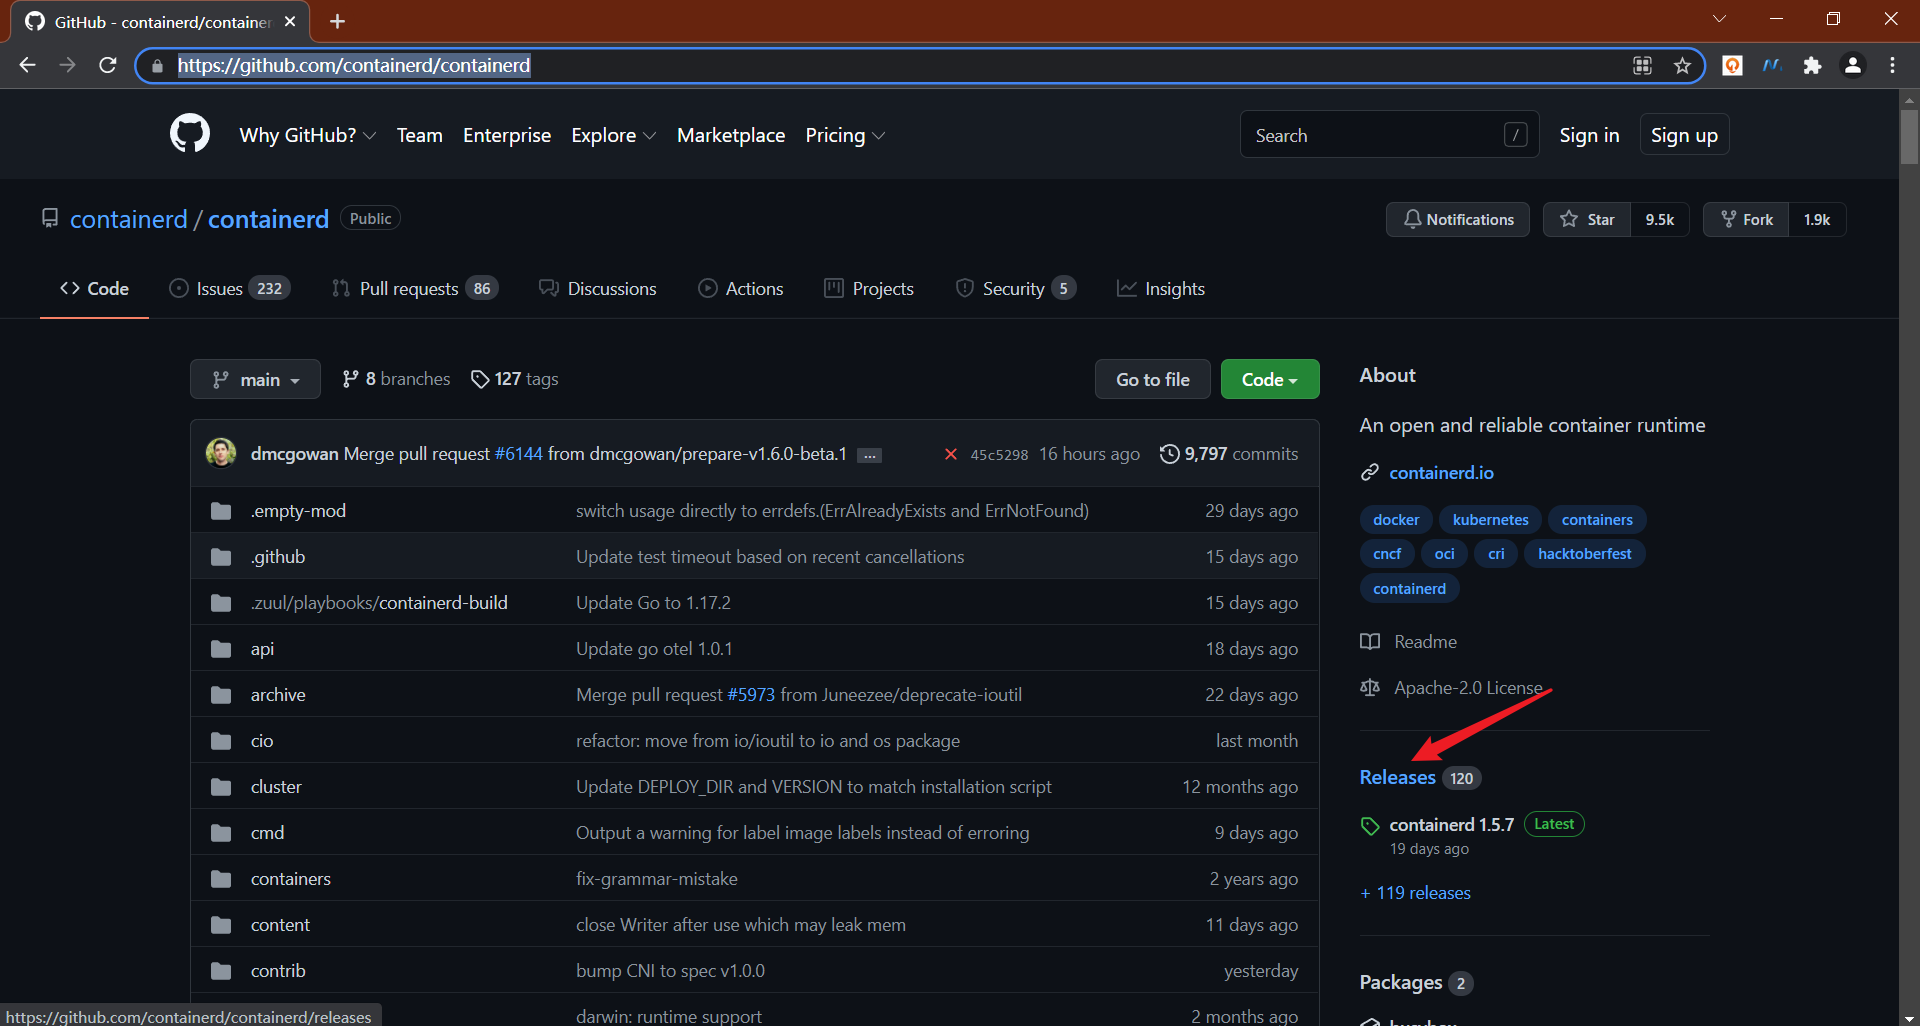View the 9,797 commits history
The width and height of the screenshot is (1920, 1026).
pyautogui.click(x=1229, y=454)
